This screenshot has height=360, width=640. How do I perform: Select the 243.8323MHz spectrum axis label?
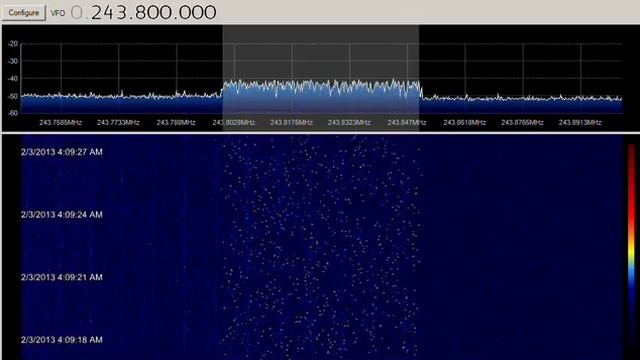click(349, 122)
